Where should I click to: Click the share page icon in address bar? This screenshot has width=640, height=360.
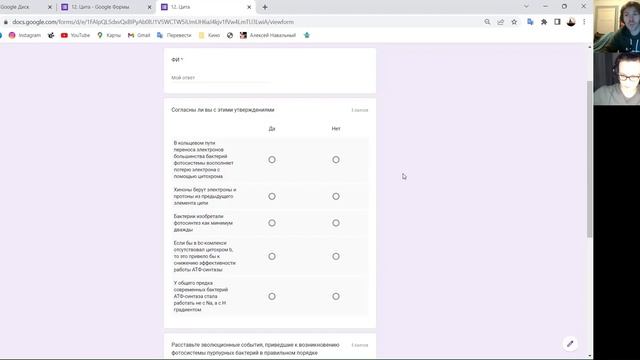501,22
